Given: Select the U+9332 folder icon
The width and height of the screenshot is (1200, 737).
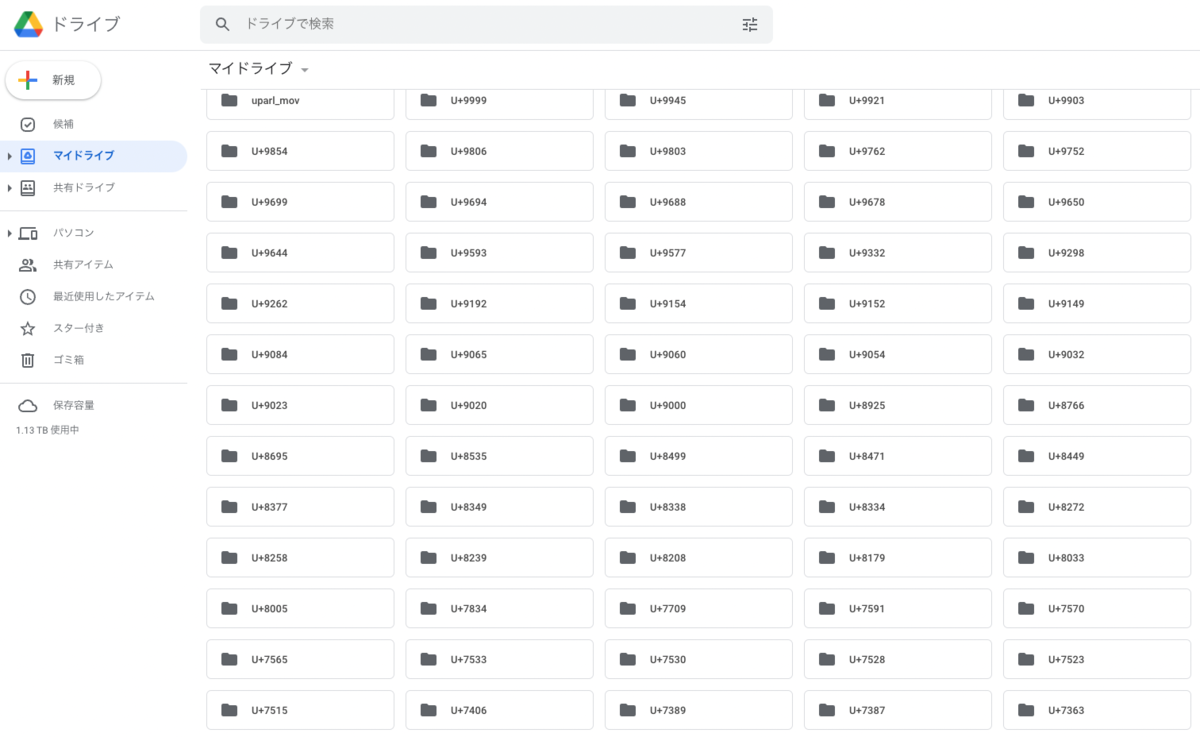Looking at the screenshot, I should 827,253.
